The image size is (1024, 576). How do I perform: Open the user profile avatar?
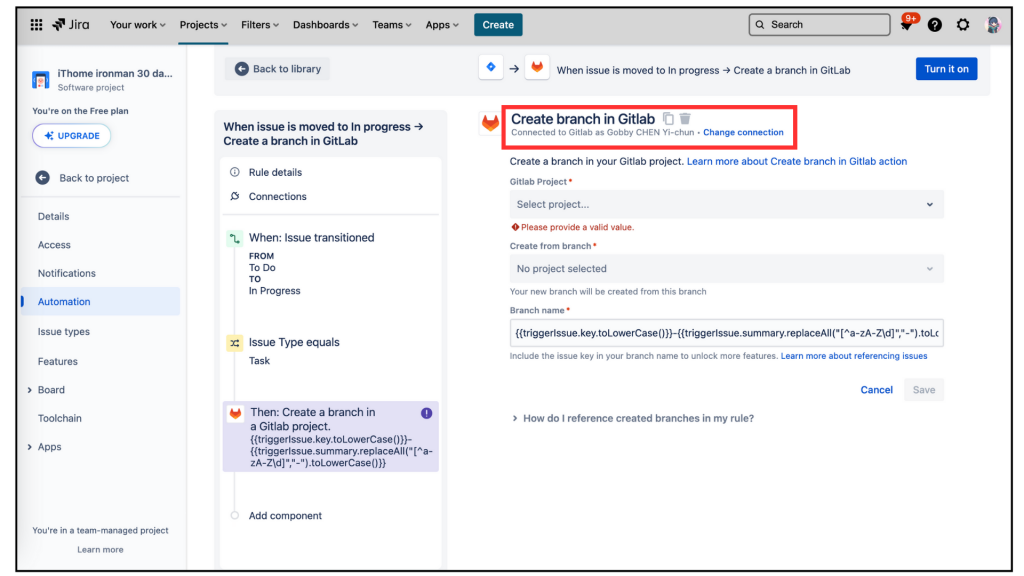pos(993,25)
